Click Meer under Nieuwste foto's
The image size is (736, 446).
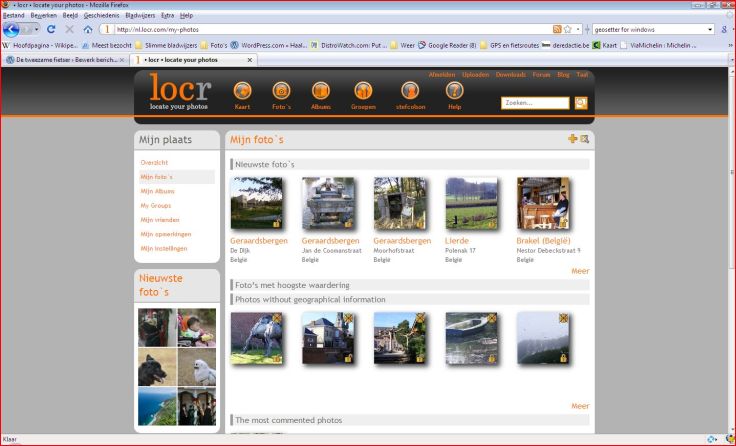(580, 271)
